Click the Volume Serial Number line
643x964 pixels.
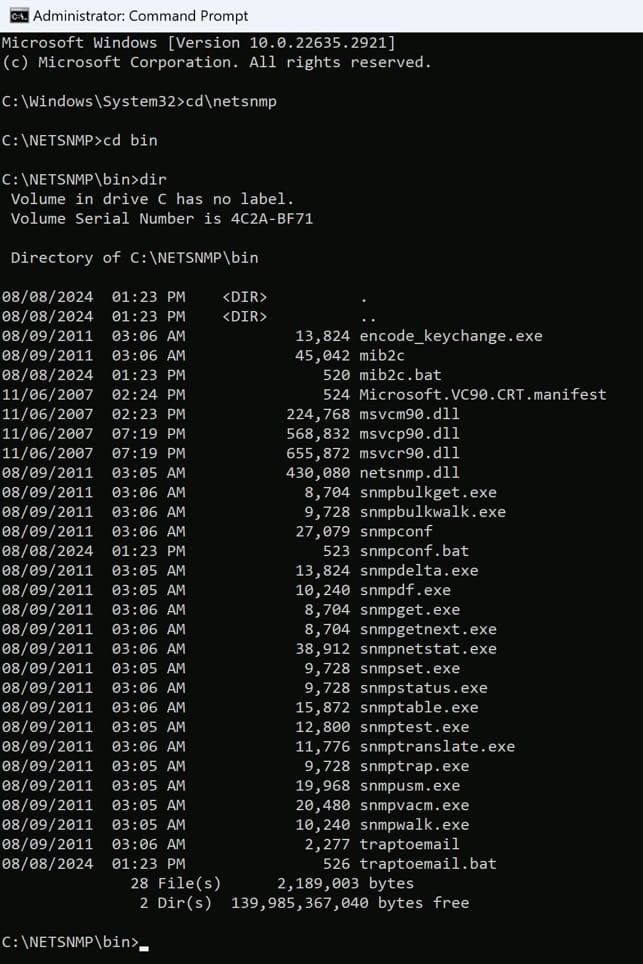162,218
